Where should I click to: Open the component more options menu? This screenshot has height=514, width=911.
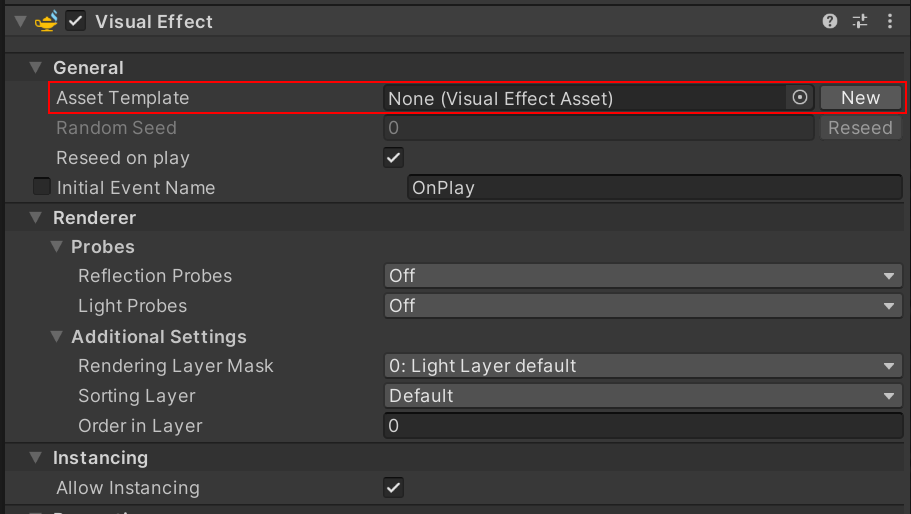click(889, 21)
